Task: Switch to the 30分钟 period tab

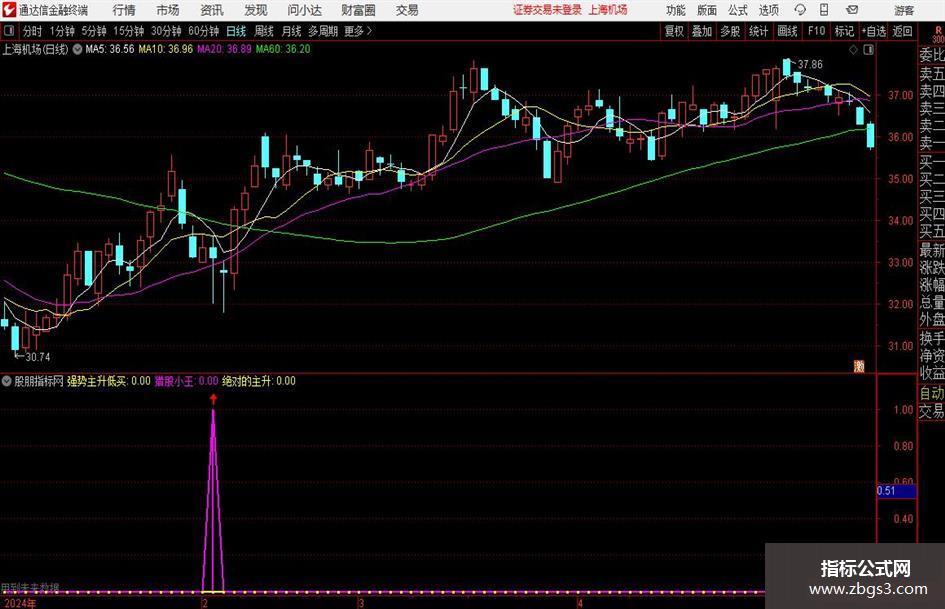Action: click(x=166, y=31)
